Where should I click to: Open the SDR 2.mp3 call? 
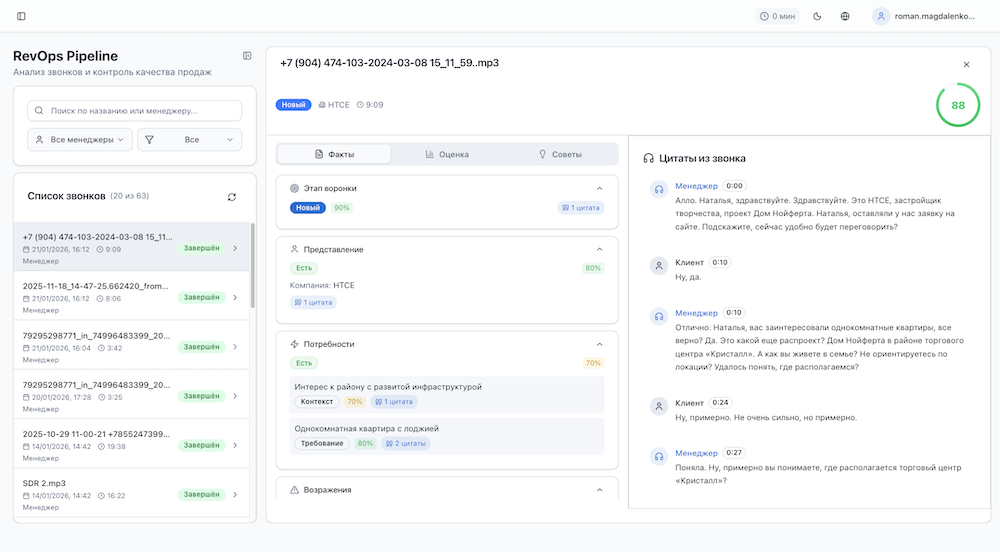click(x=130, y=494)
